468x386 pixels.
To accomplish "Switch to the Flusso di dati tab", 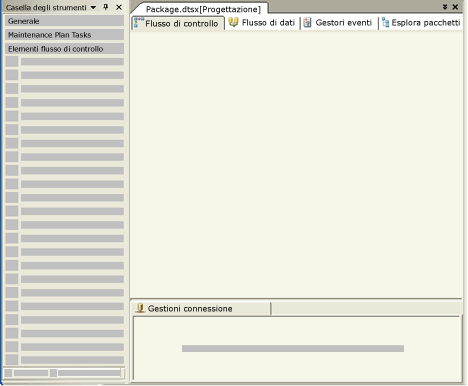I will pos(262,23).
